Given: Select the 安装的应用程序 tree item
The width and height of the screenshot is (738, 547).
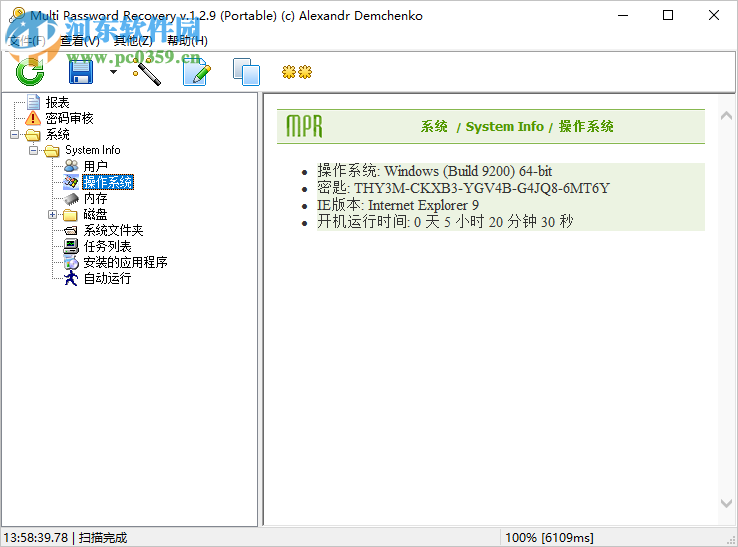Looking at the screenshot, I should (x=125, y=262).
